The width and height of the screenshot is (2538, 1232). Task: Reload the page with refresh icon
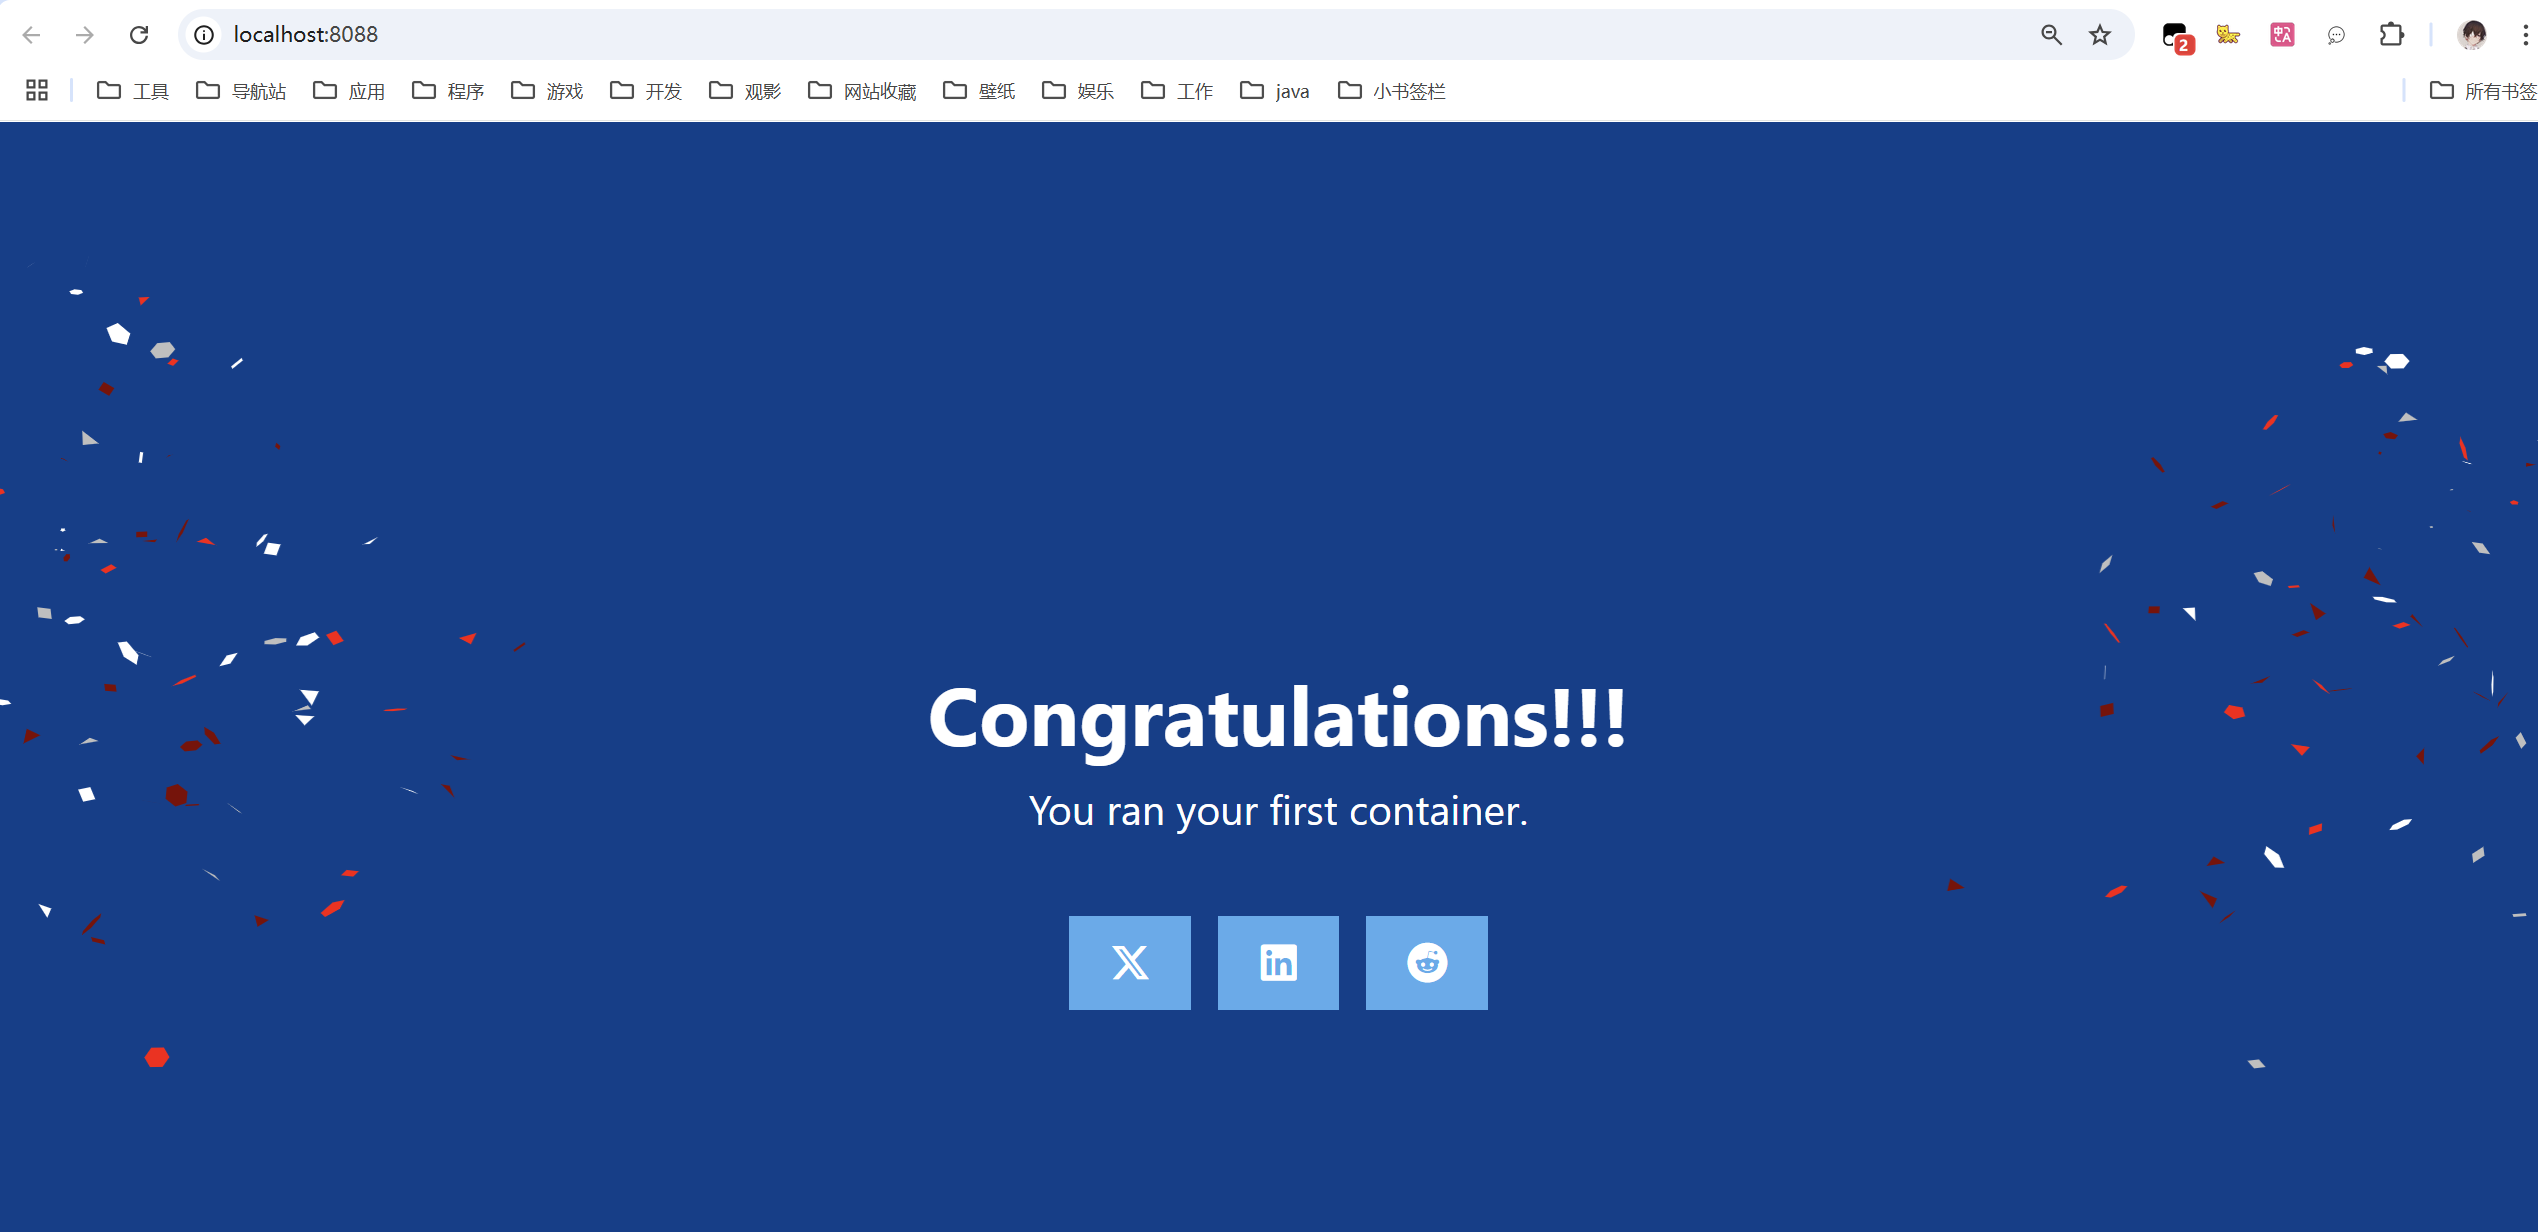[139, 35]
